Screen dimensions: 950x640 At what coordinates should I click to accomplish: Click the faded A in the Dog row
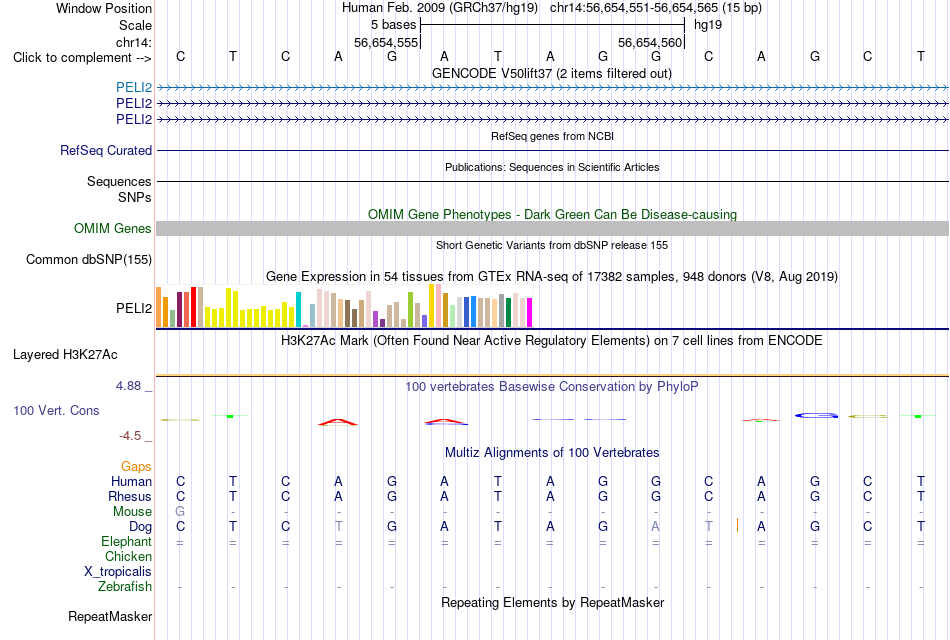click(655, 527)
